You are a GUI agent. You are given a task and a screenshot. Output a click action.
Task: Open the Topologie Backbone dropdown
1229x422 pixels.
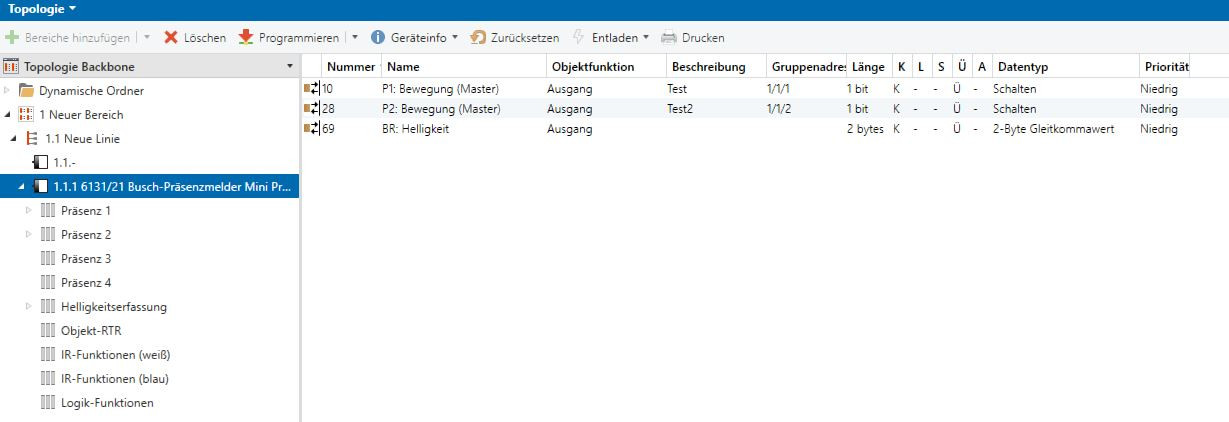click(290, 67)
